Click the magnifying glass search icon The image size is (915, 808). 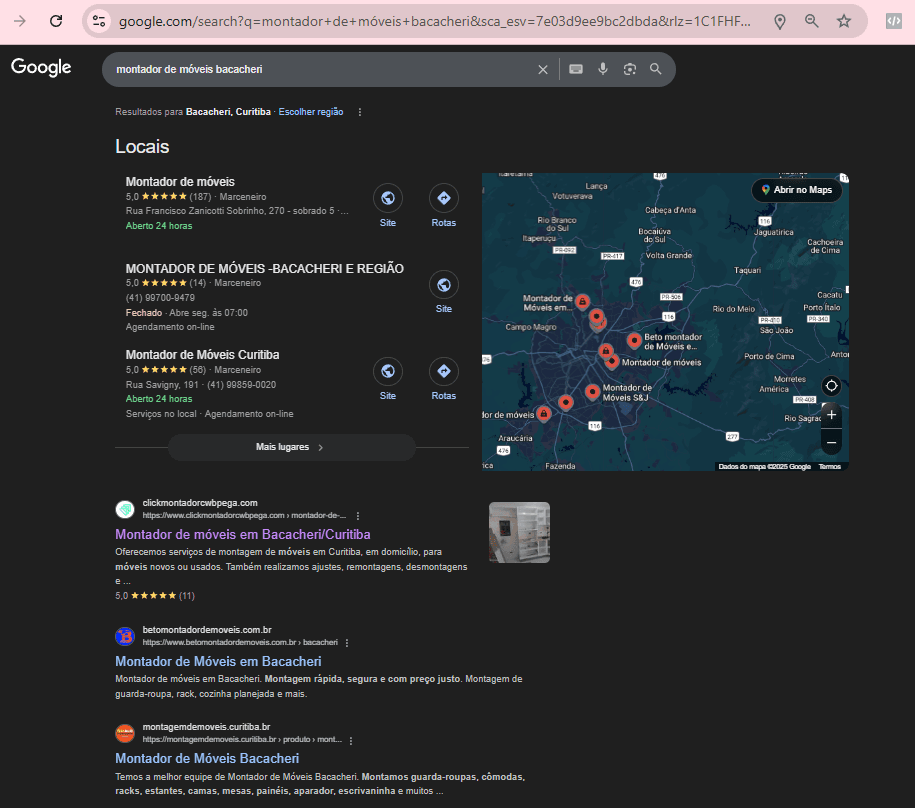pos(656,69)
